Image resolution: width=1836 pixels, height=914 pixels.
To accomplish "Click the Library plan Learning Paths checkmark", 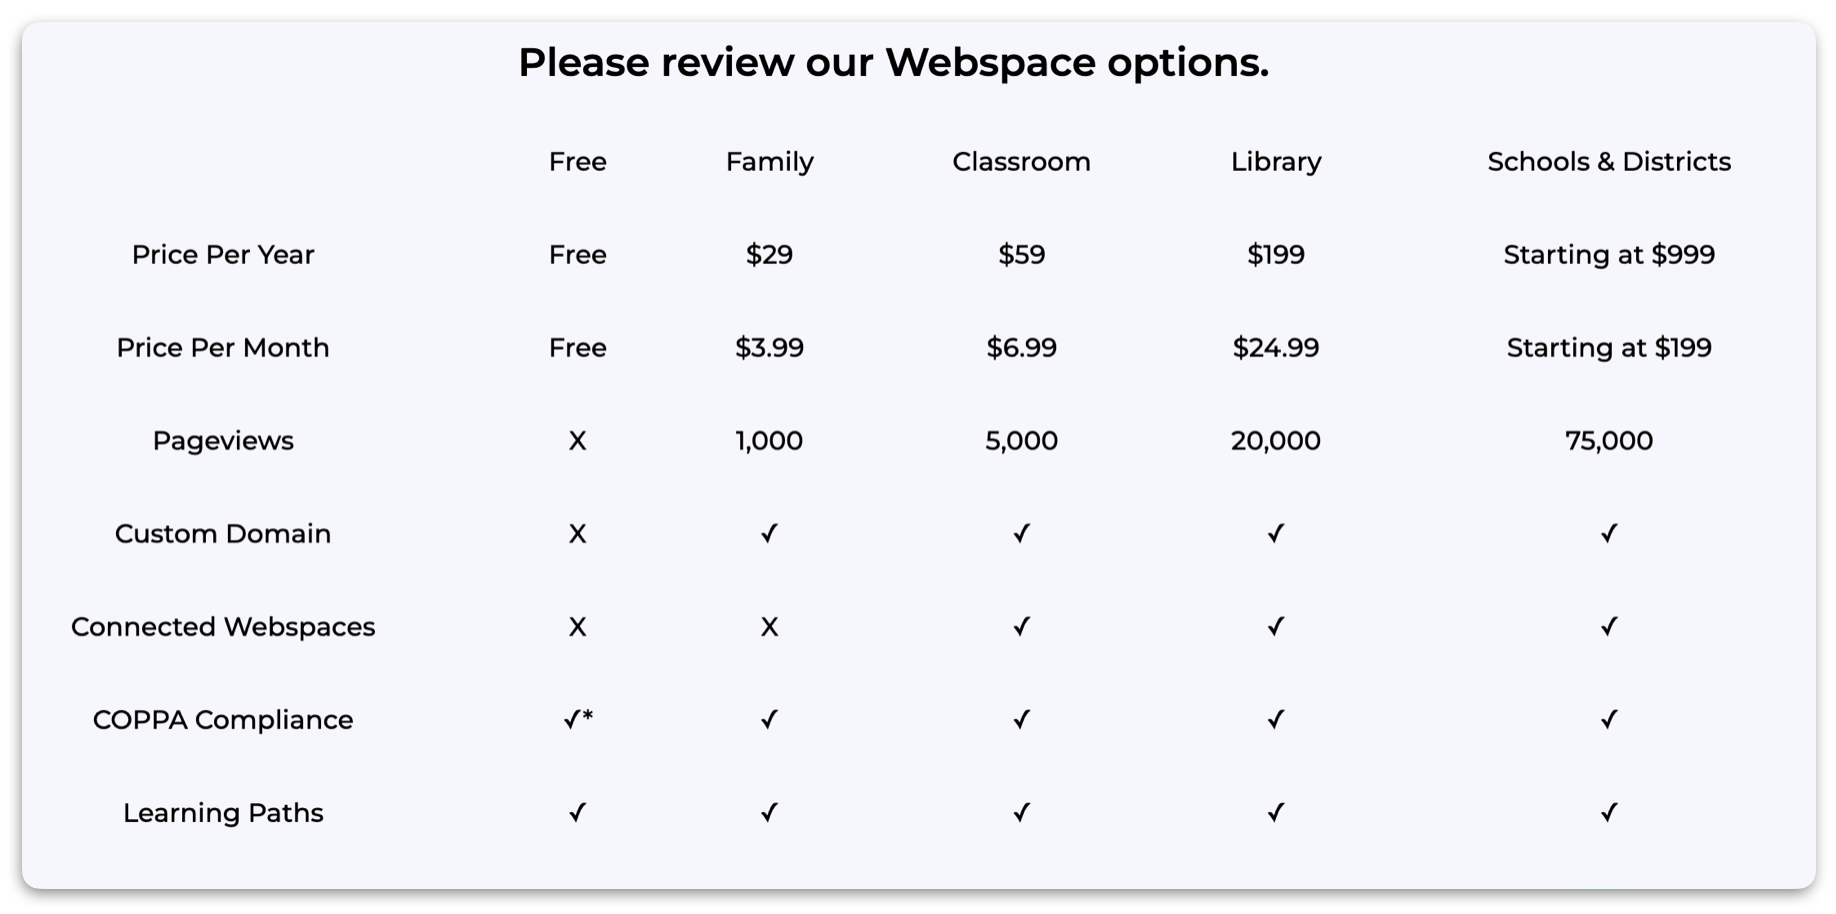I will pyautogui.click(x=1275, y=812).
